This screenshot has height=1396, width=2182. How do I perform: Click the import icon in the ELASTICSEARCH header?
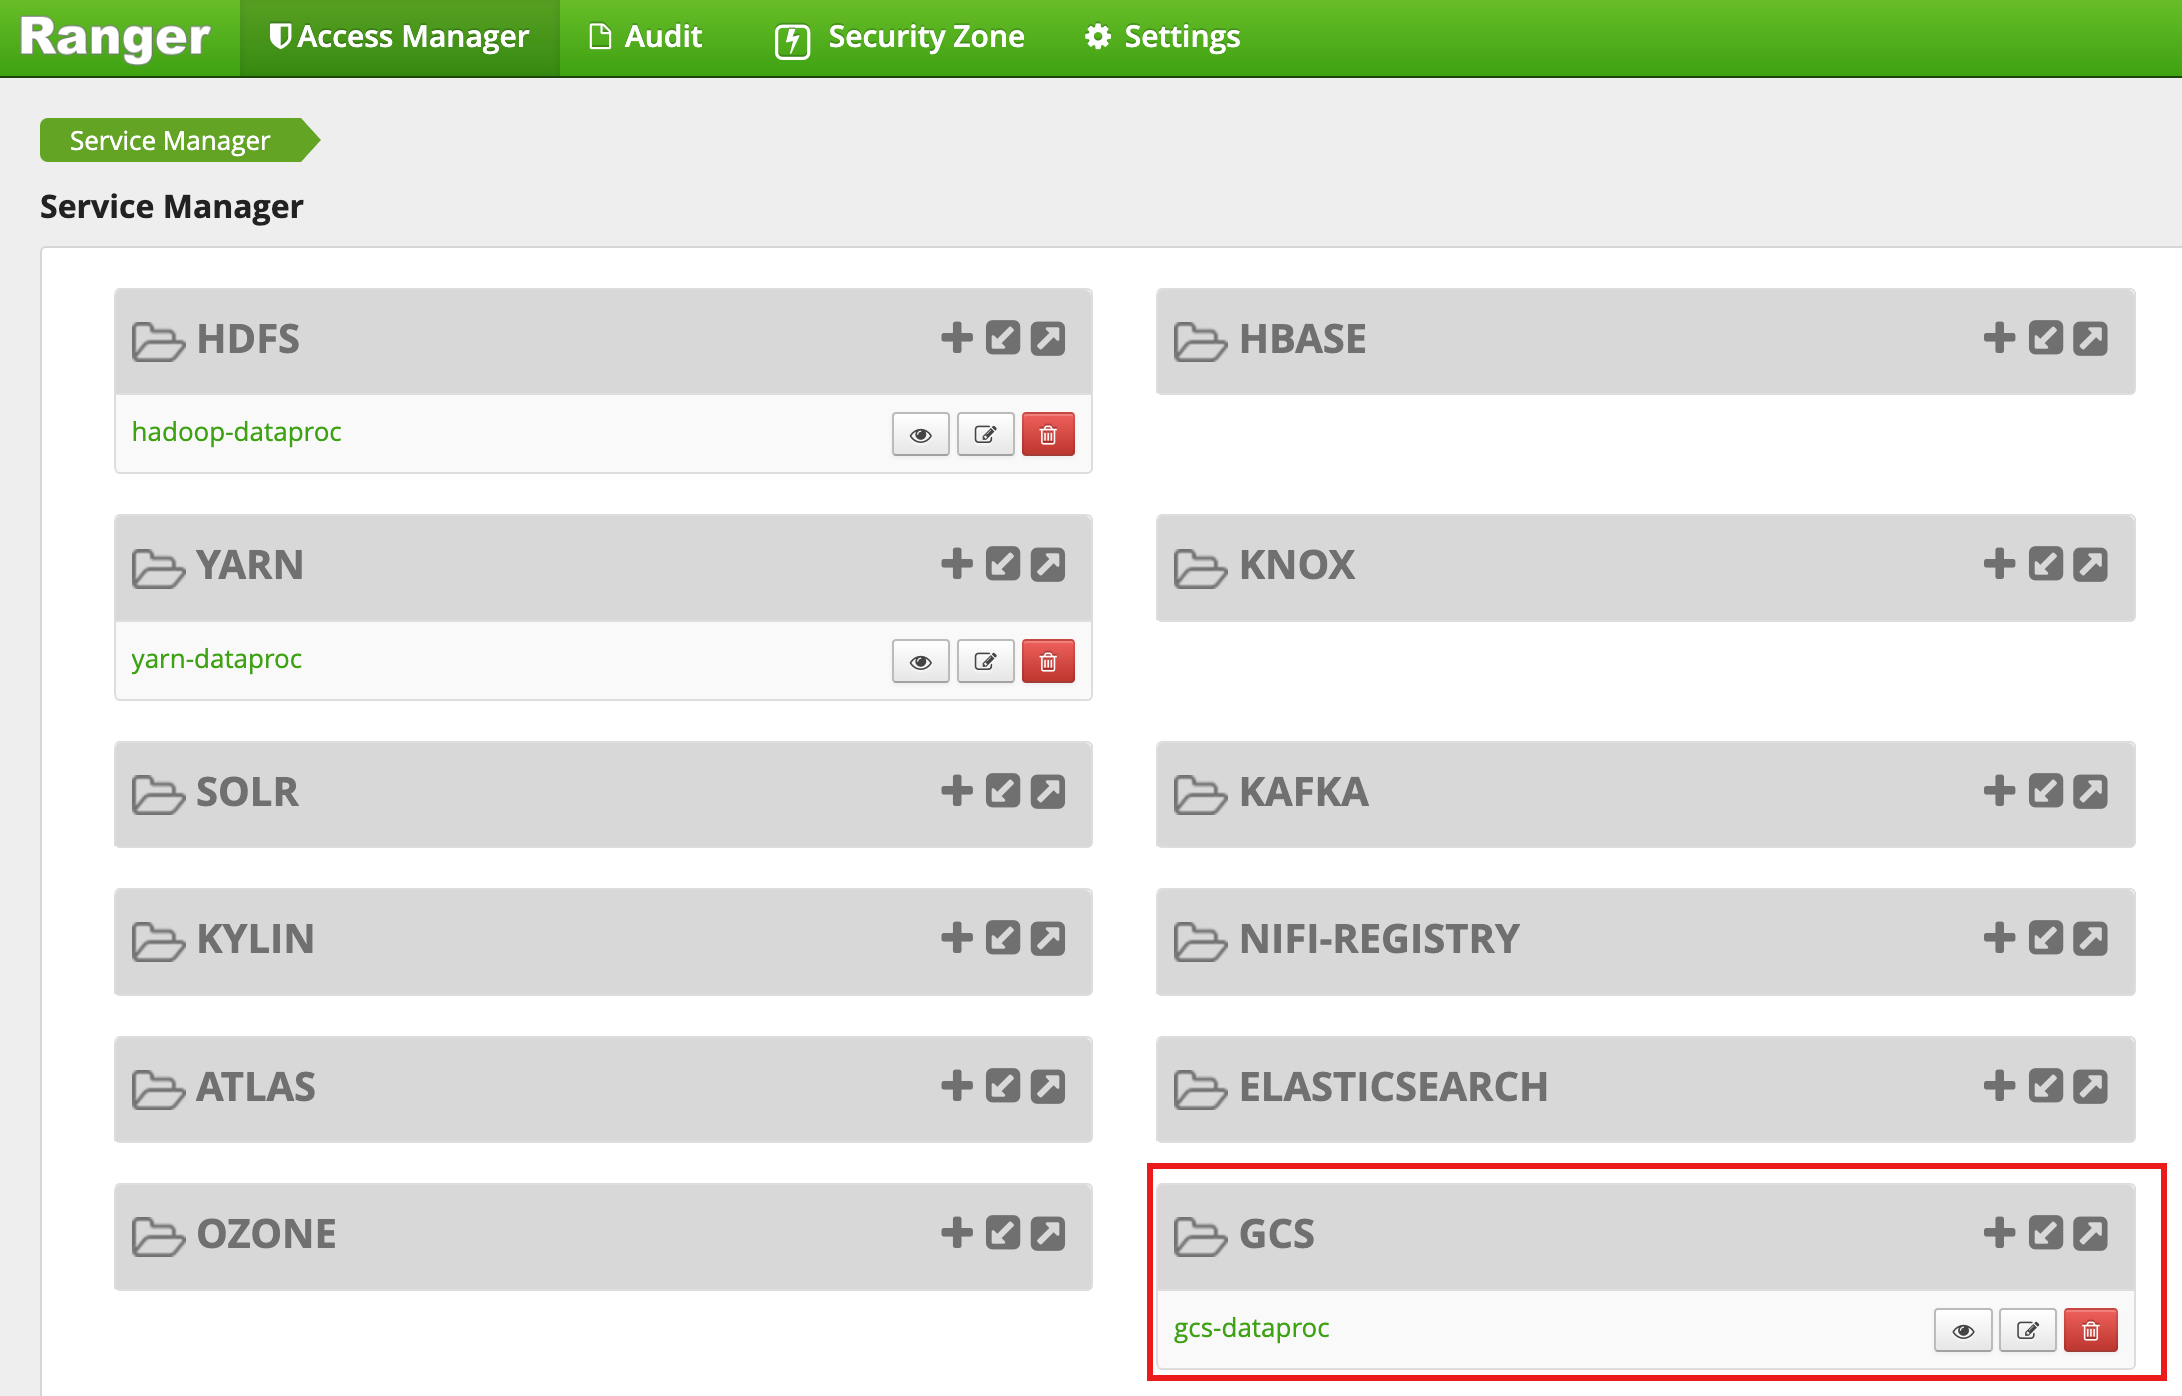[x=2045, y=1086]
